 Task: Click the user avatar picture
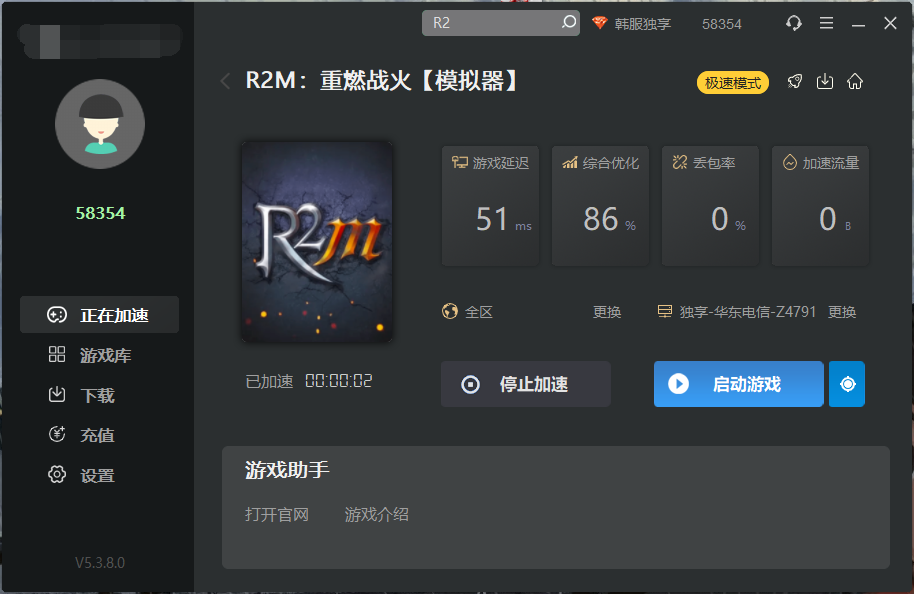pos(100,124)
